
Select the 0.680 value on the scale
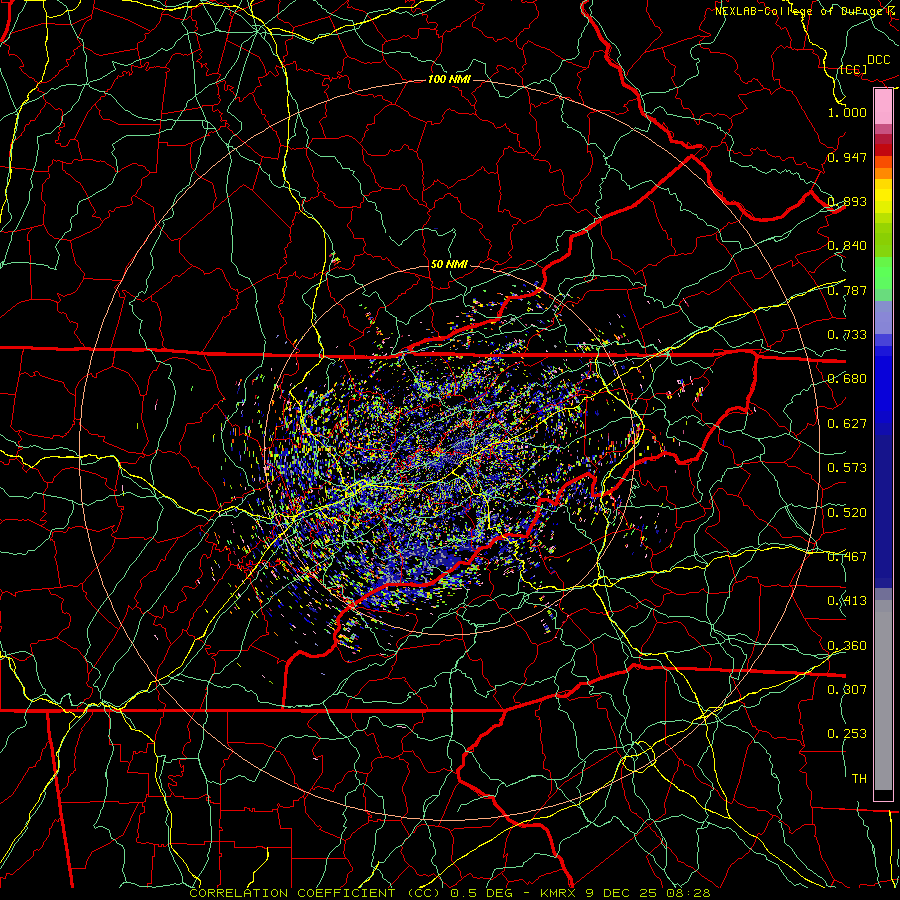tap(847, 379)
